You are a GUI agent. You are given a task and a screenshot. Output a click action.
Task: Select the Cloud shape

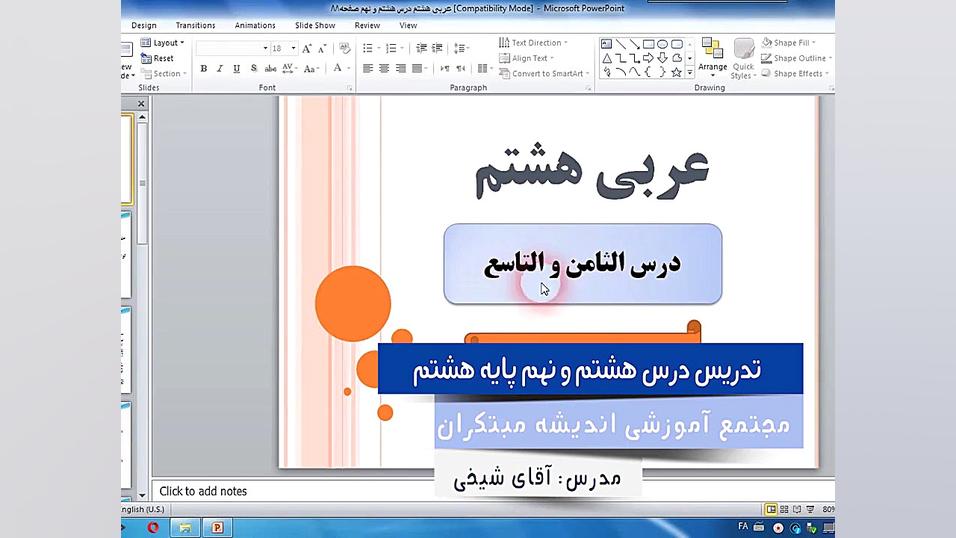(677, 59)
